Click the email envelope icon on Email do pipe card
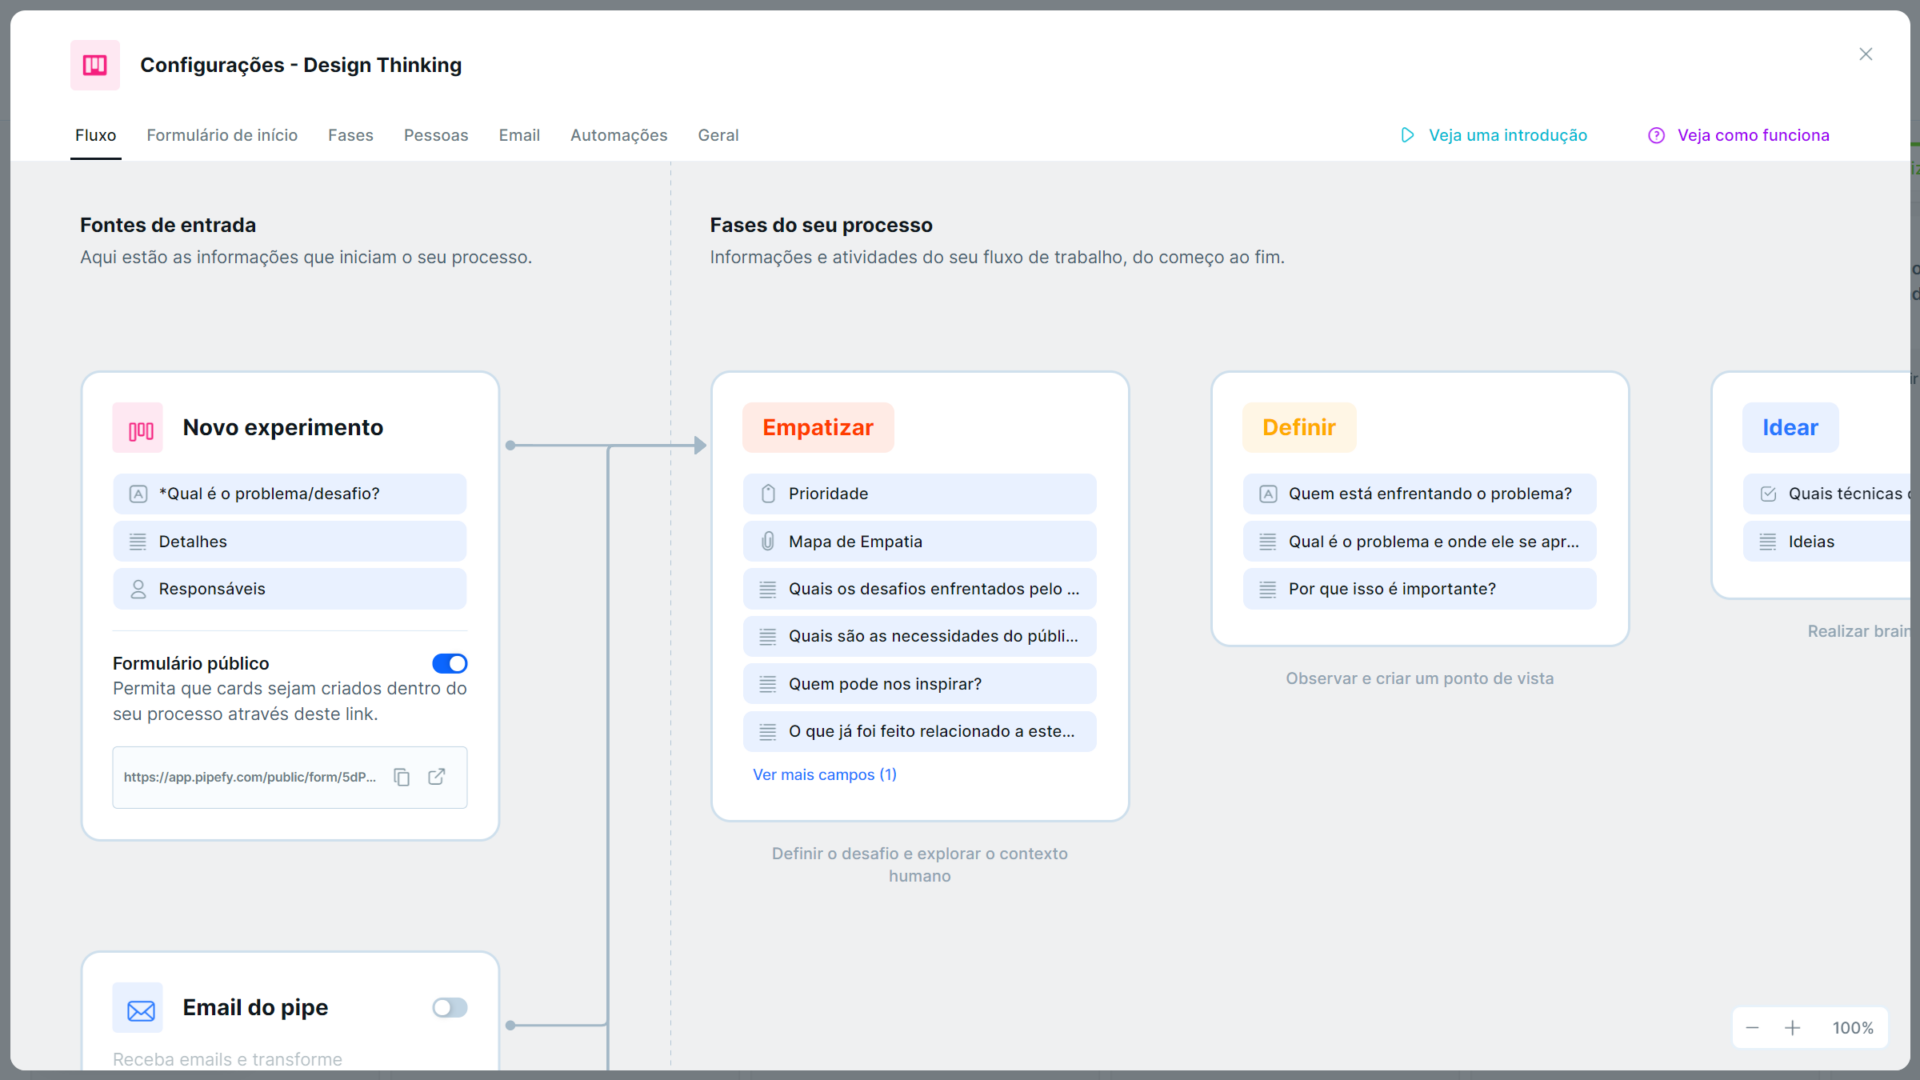 coord(138,1008)
